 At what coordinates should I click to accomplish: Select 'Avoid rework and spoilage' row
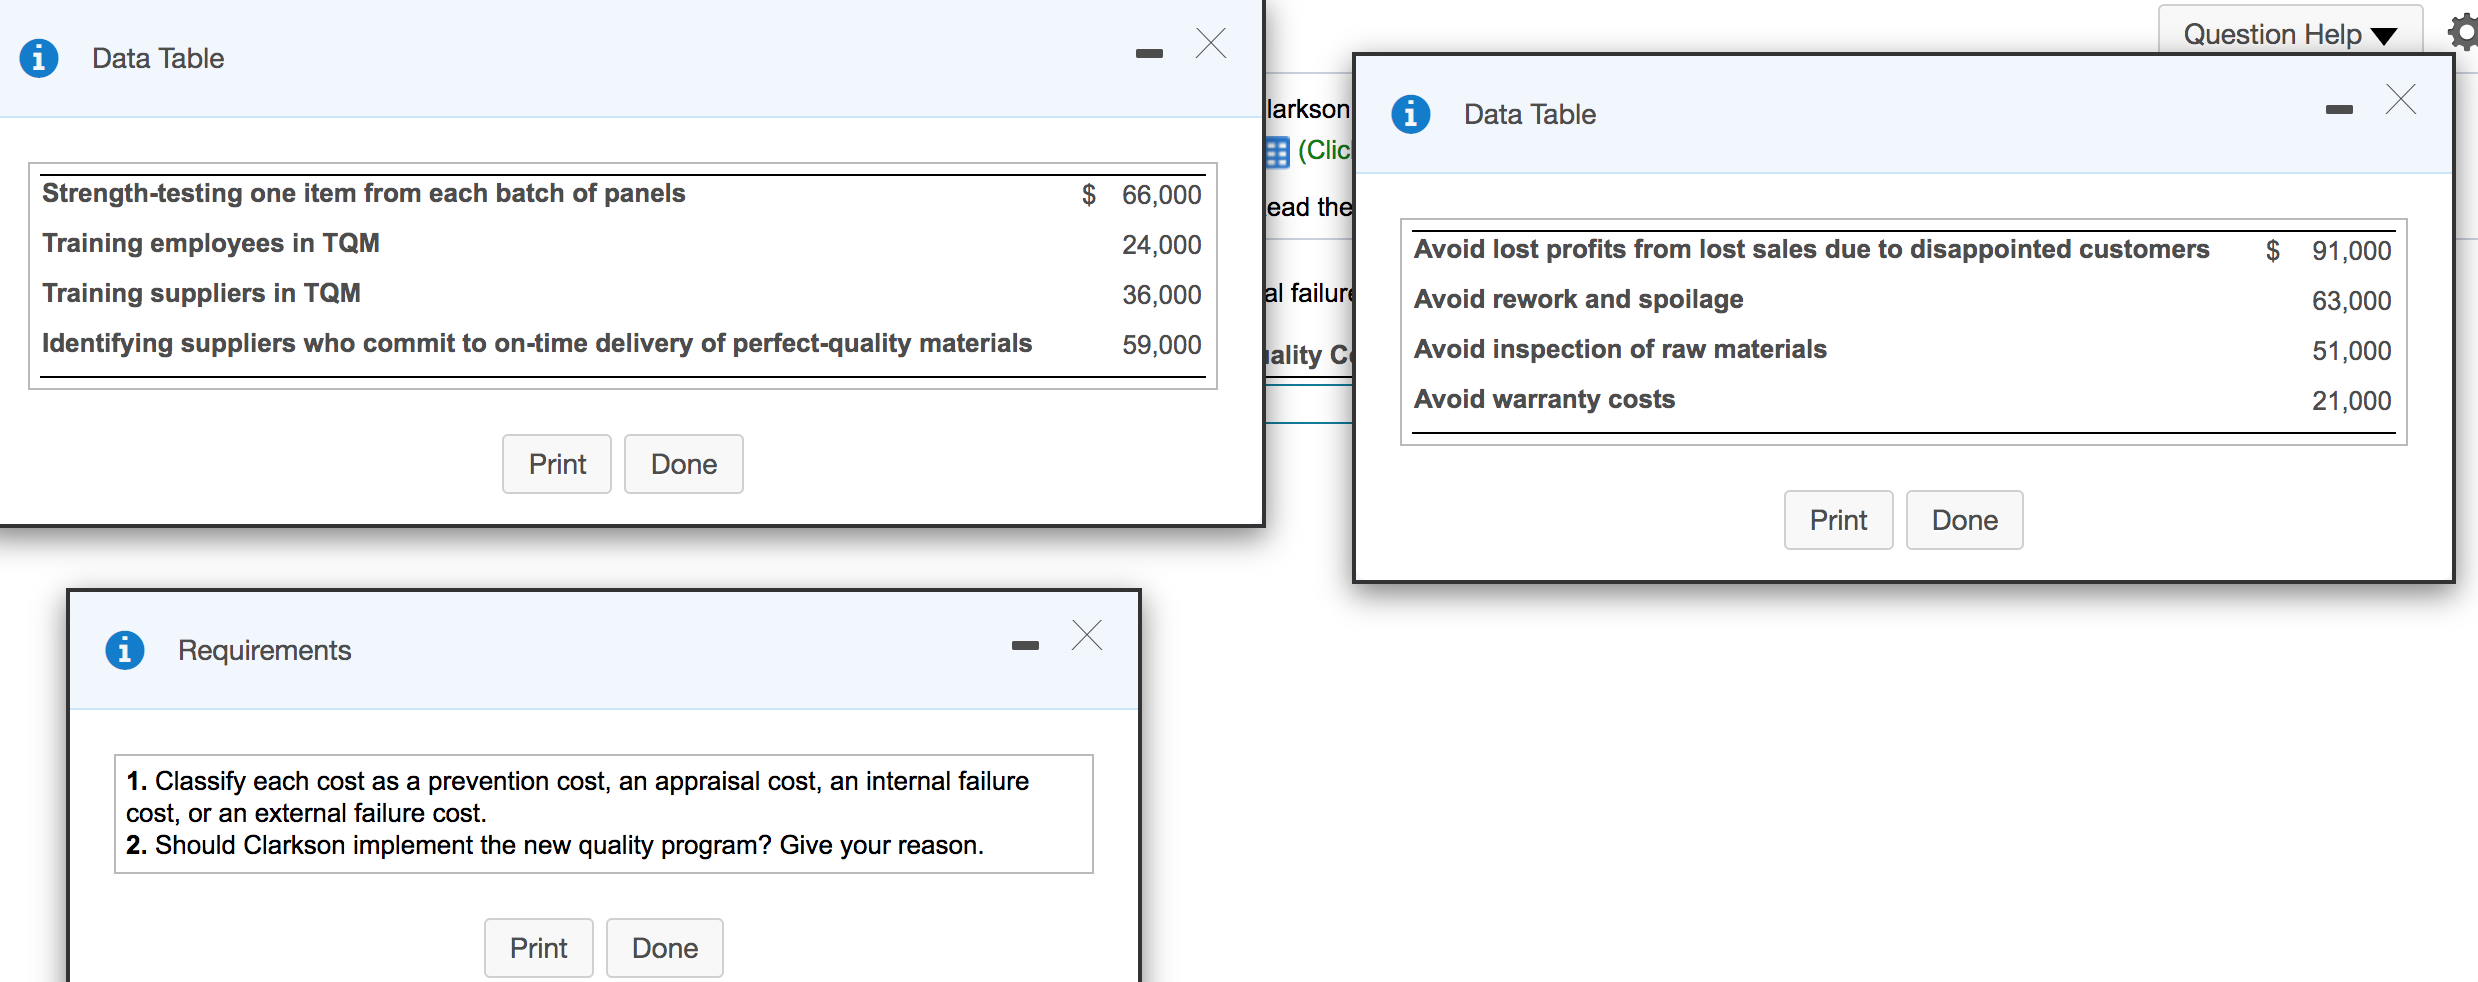point(1903,300)
